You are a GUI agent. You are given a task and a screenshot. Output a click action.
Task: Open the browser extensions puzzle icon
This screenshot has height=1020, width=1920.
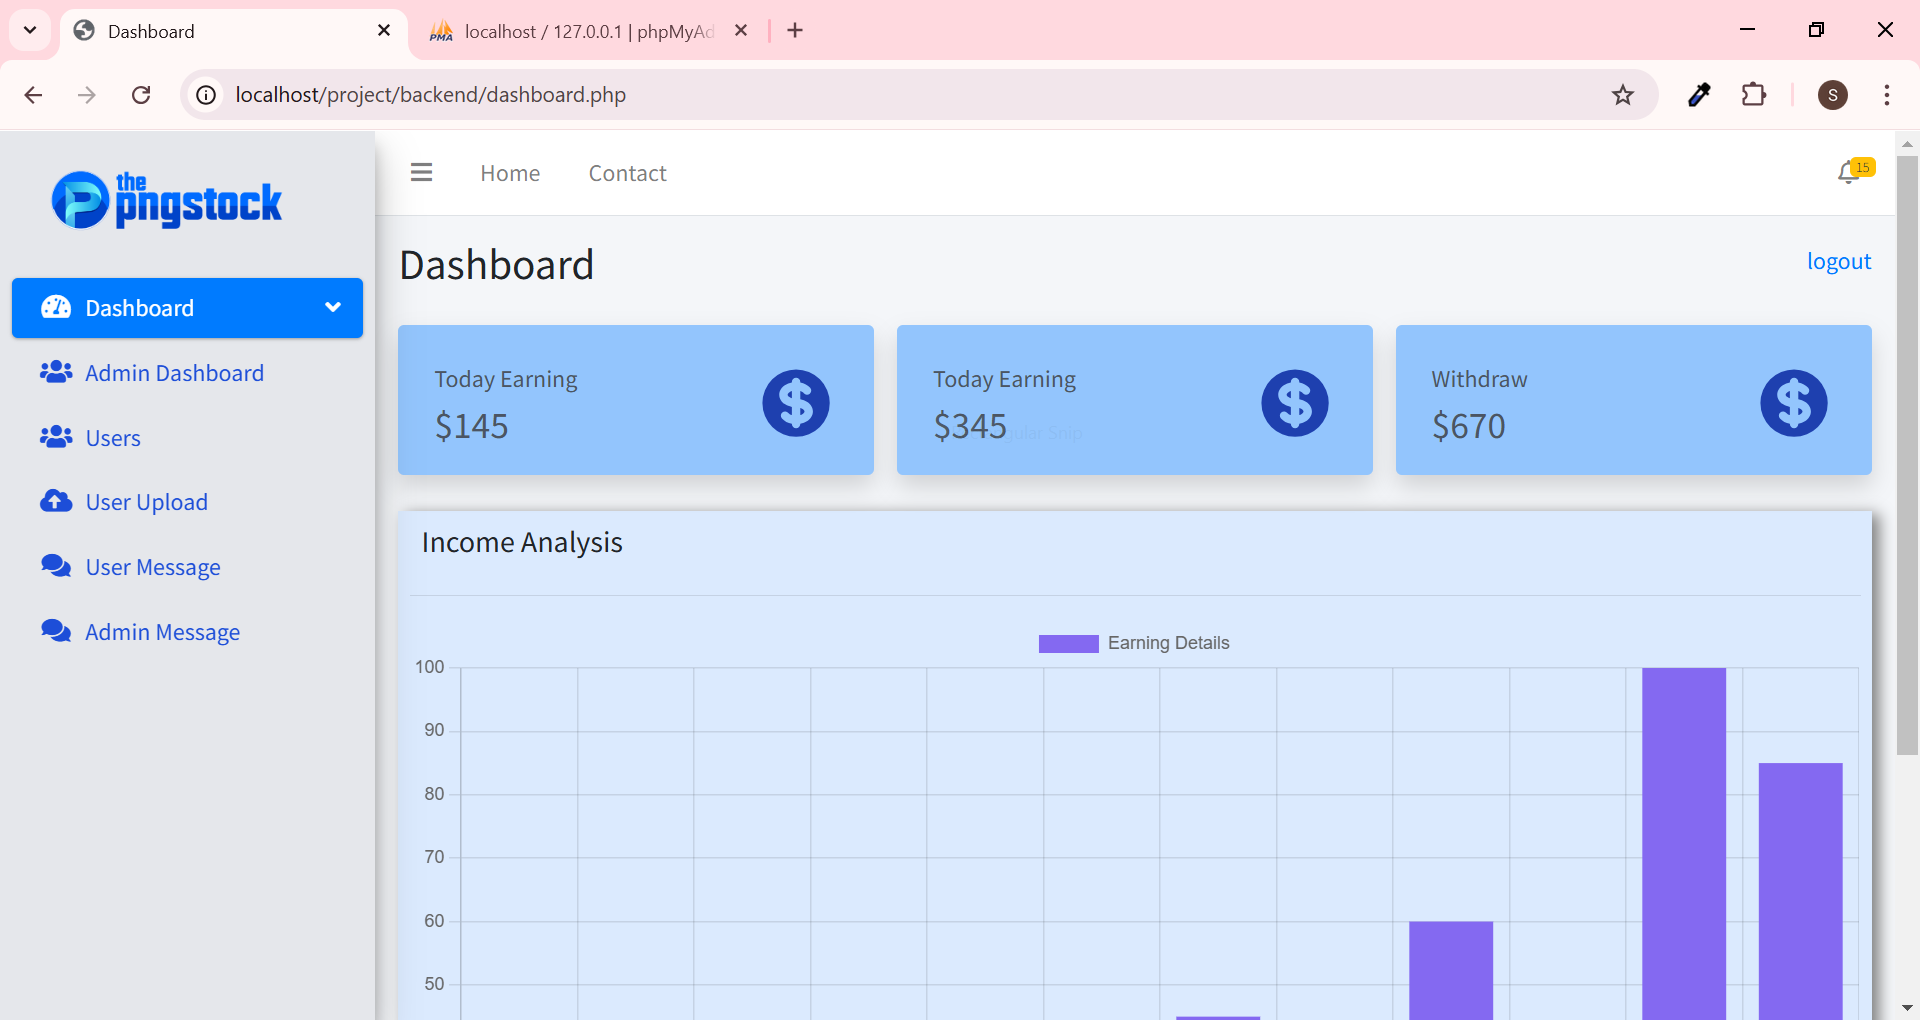[x=1754, y=95]
